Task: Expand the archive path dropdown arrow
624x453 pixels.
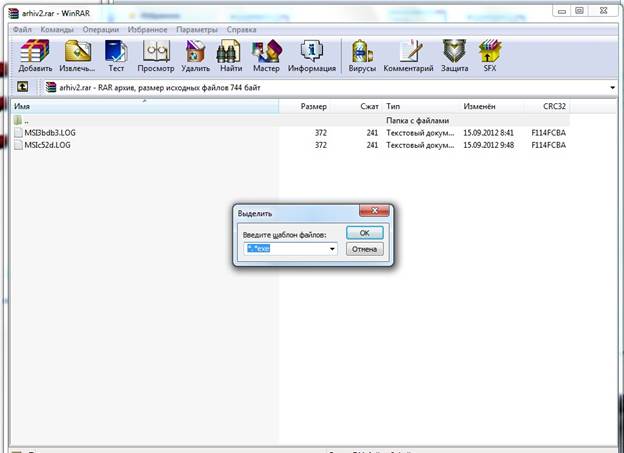Action: [612, 87]
